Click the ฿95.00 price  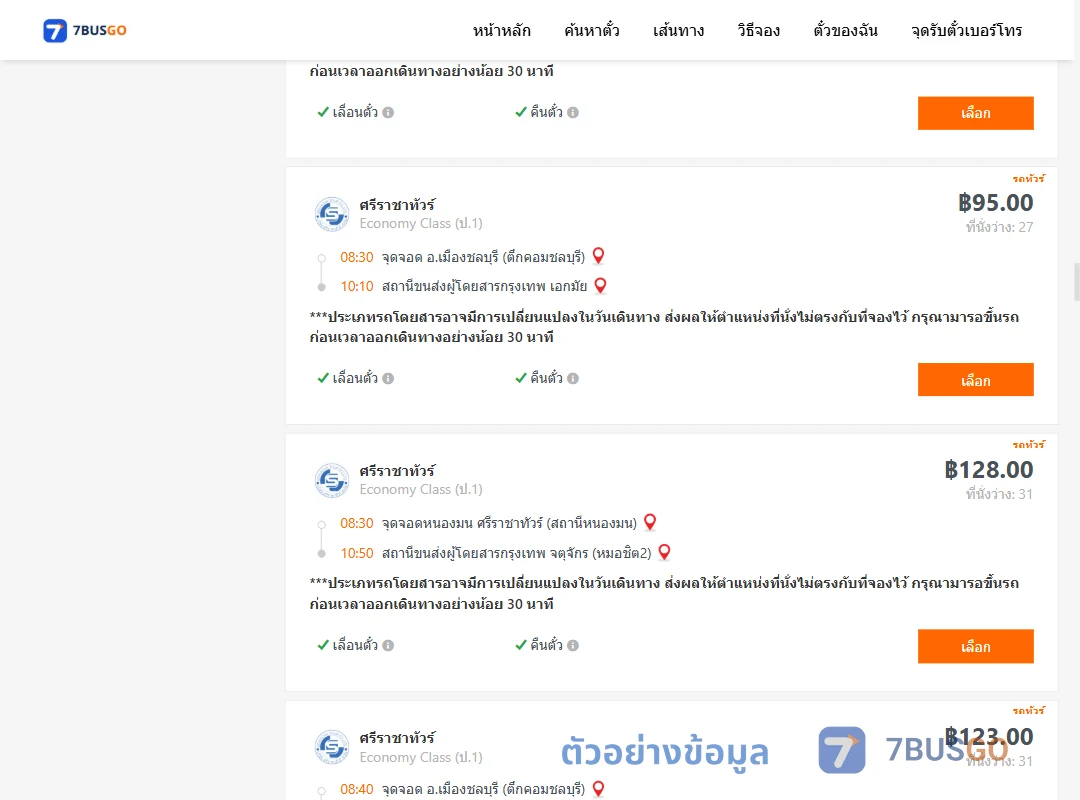click(995, 203)
